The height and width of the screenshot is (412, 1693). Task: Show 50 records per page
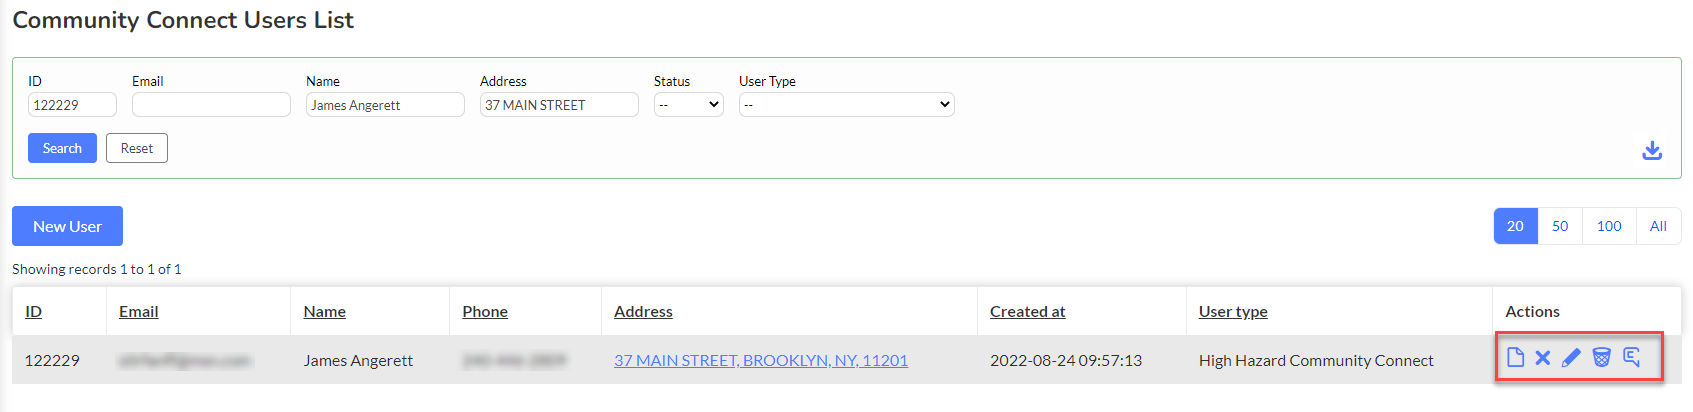tap(1560, 226)
